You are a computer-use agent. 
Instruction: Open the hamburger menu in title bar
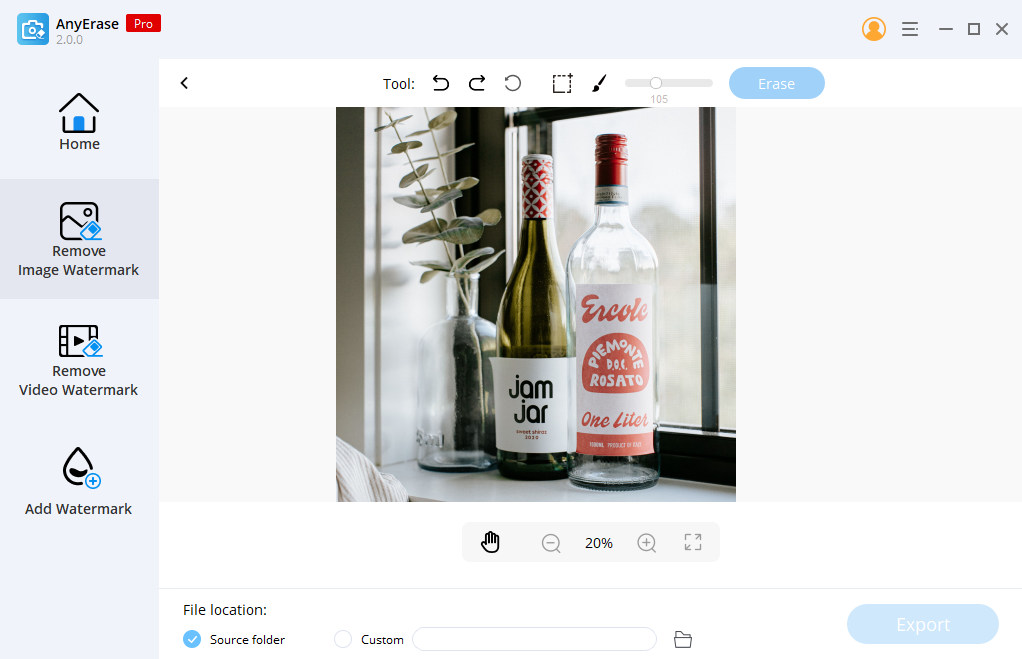910,29
